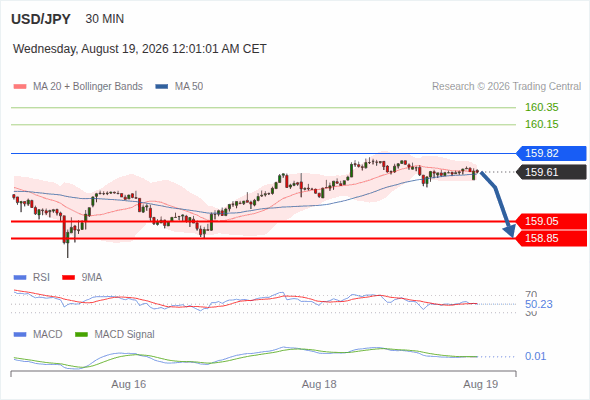Viewport: 590px width, 400px height.
Task: Click the 30 MIN timeframe label
Action: [x=105, y=19]
